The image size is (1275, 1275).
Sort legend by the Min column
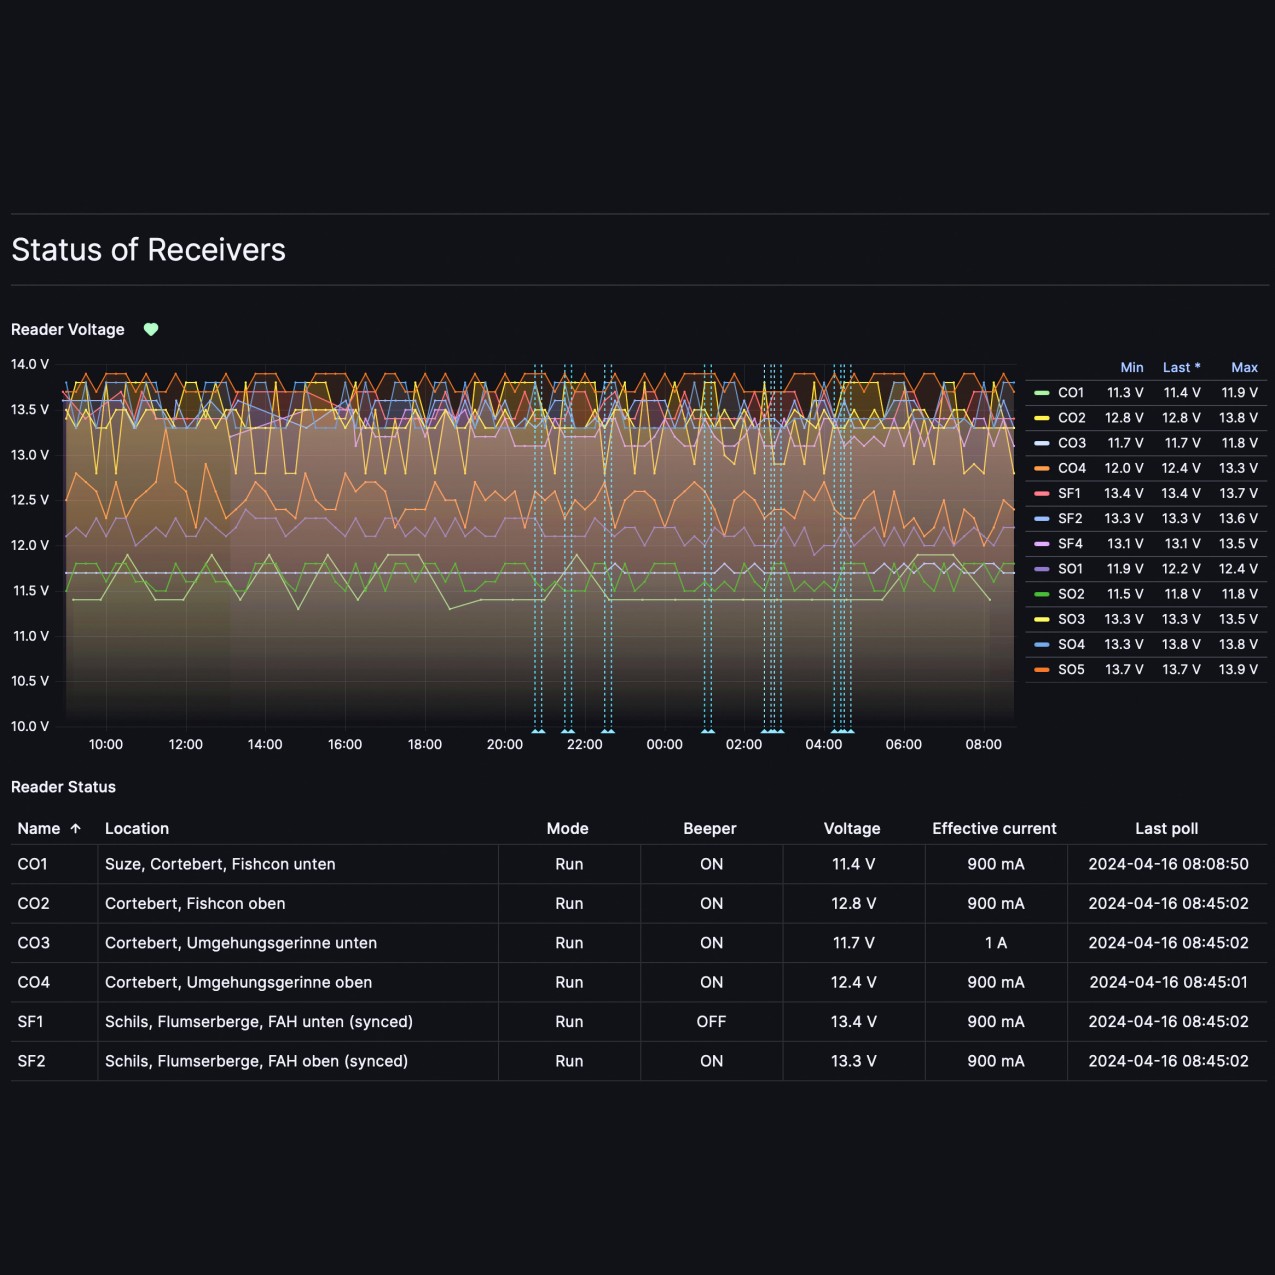(x=1131, y=368)
